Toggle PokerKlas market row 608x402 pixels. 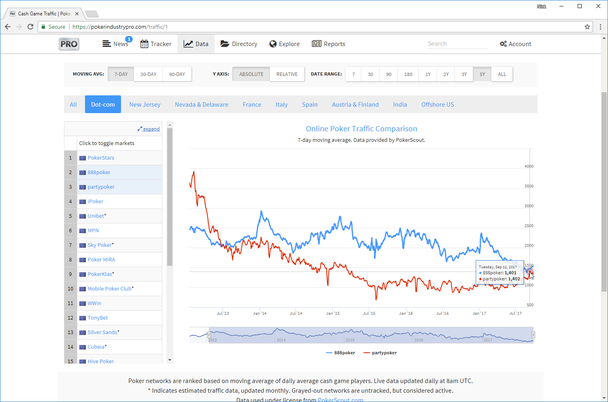point(113,274)
